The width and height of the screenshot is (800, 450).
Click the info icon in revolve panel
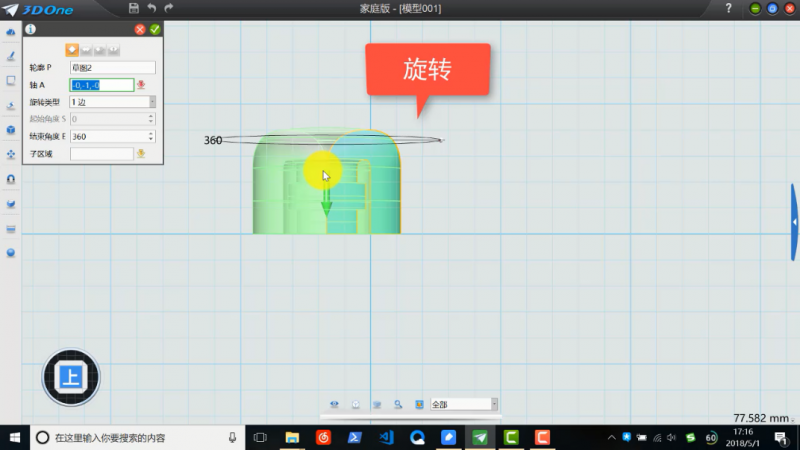coord(31,29)
